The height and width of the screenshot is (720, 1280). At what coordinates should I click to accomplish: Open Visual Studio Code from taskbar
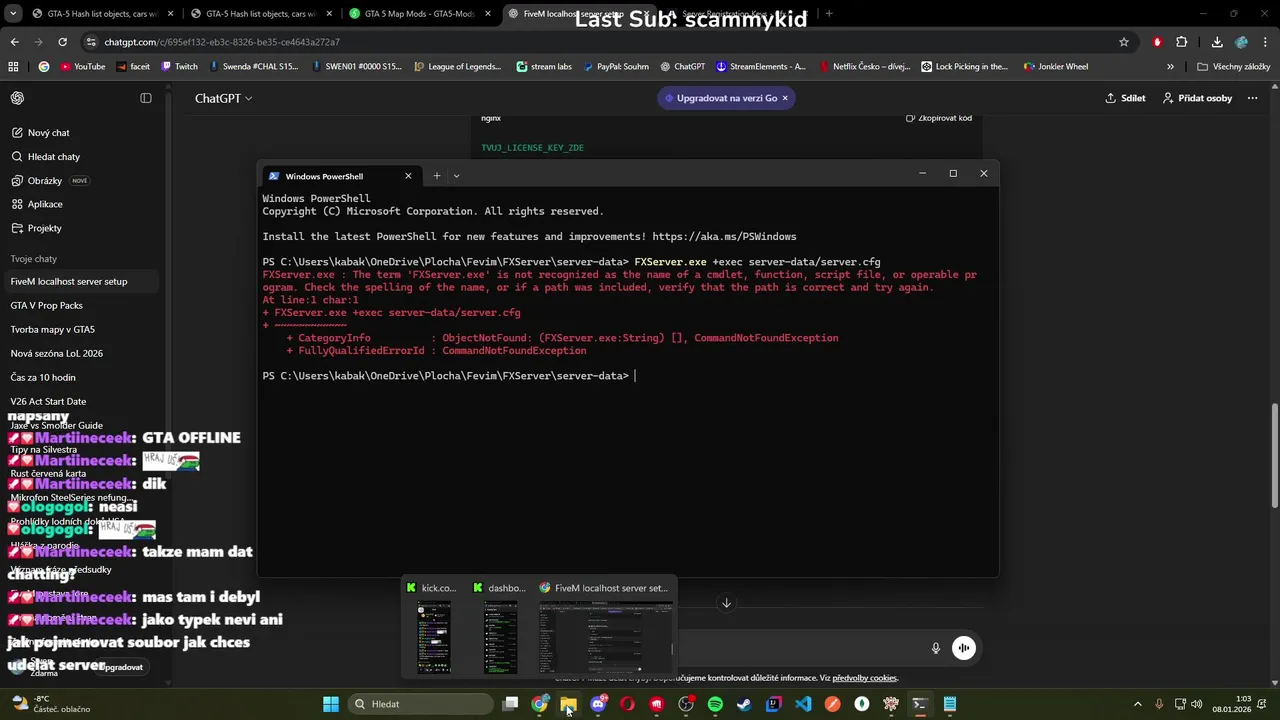click(x=803, y=704)
